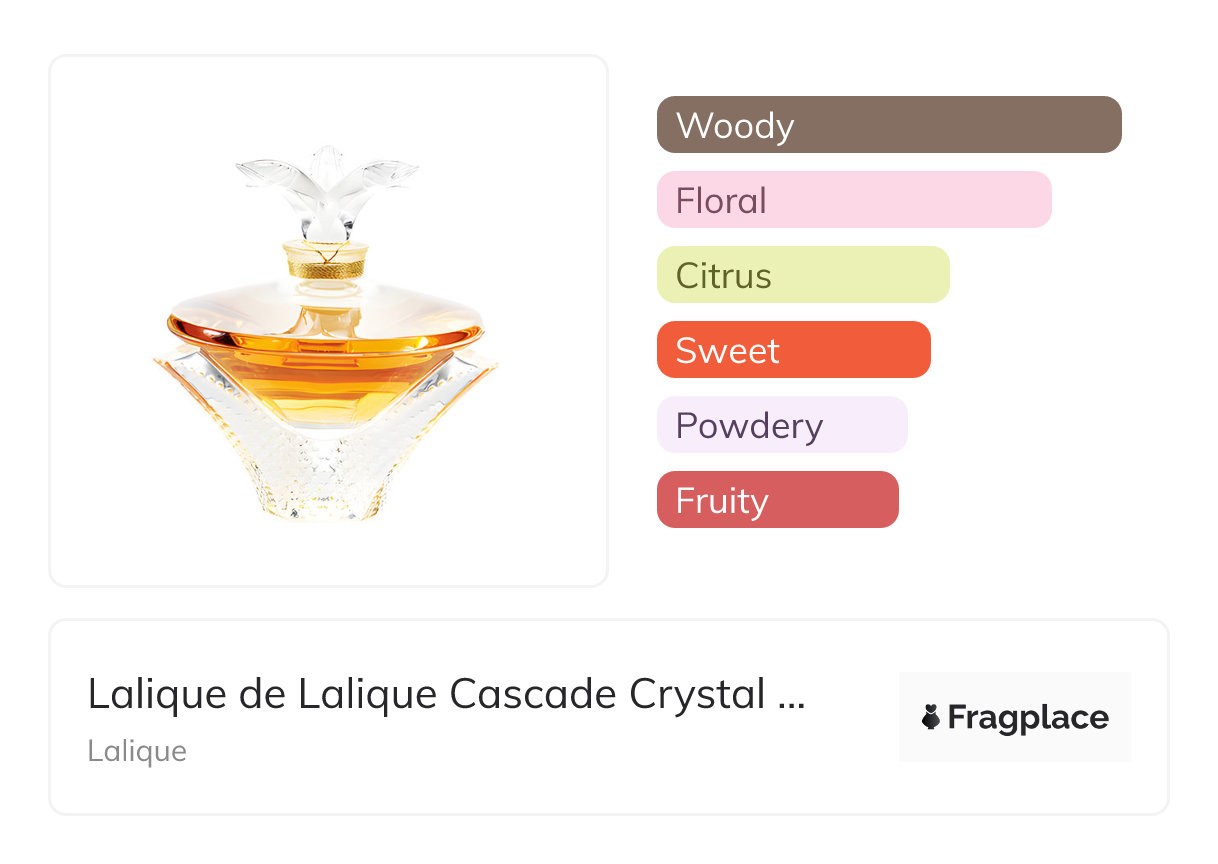Choose the orange Sweet accord bar
Viewport: 1218px width, 864px height.
click(793, 350)
